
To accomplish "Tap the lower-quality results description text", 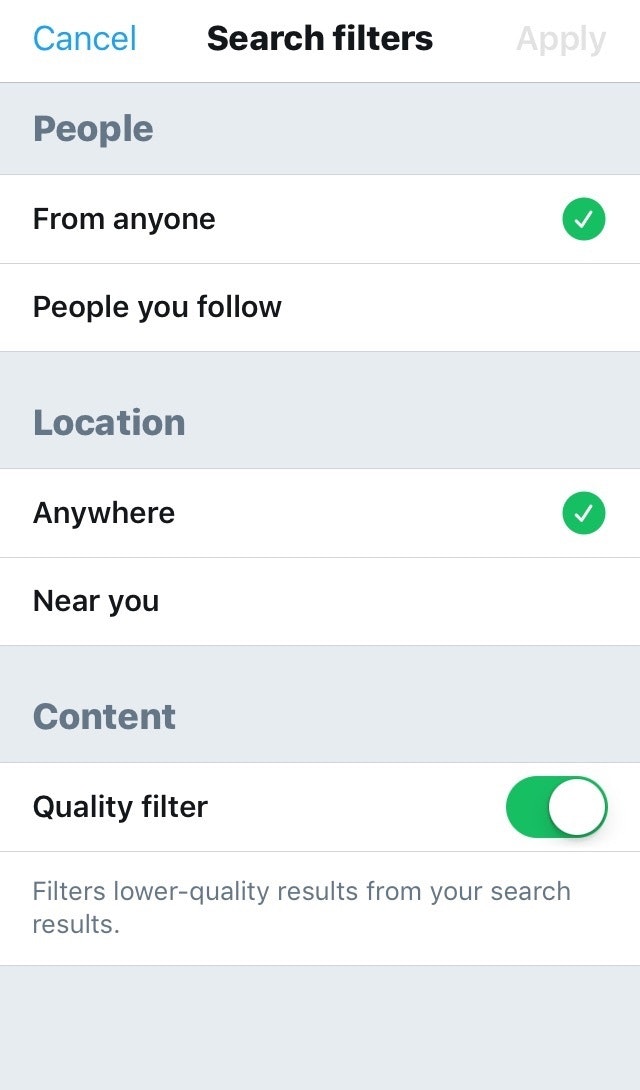I will (301, 907).
